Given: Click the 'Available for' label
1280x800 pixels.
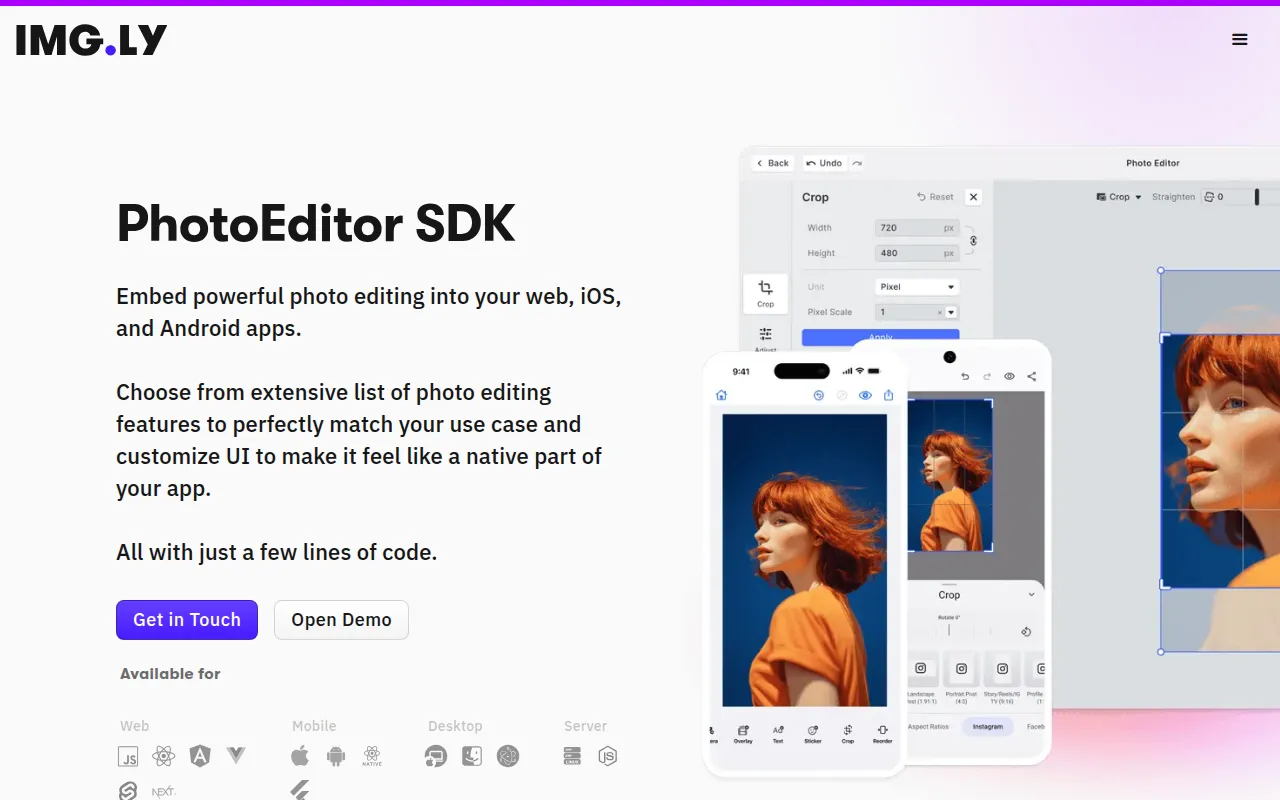Looking at the screenshot, I should coord(170,674).
